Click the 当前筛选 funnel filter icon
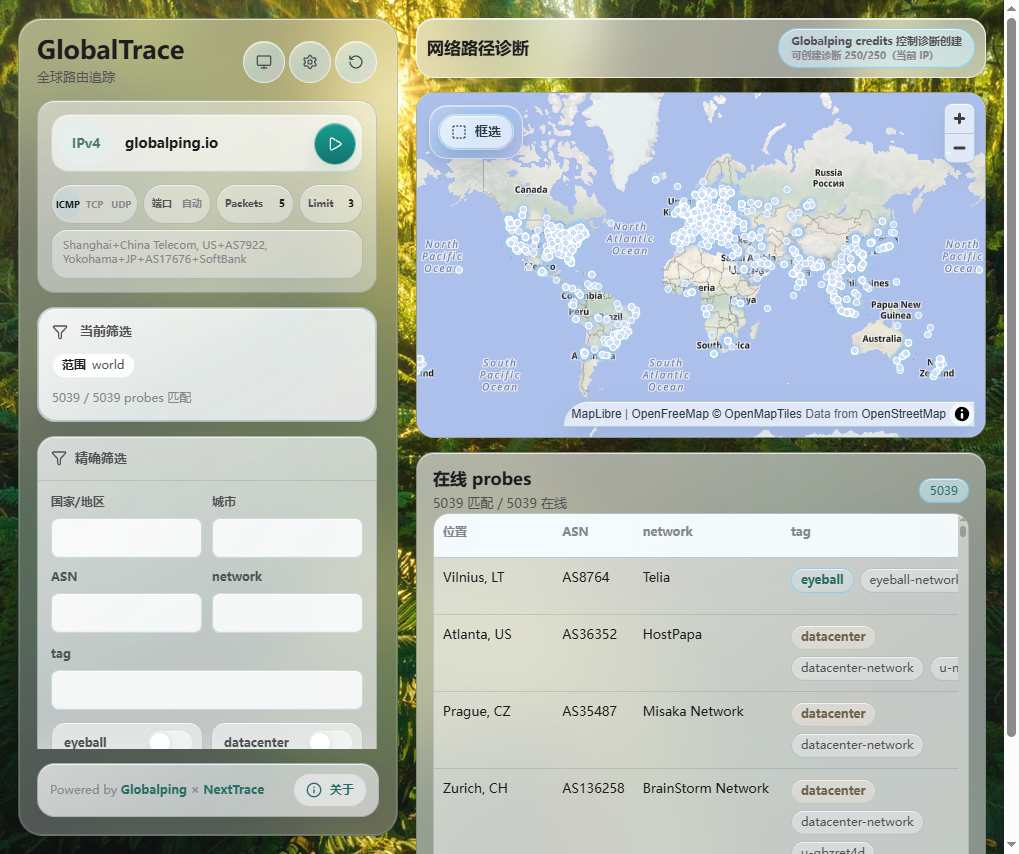The height and width of the screenshot is (854, 1019). click(x=60, y=331)
